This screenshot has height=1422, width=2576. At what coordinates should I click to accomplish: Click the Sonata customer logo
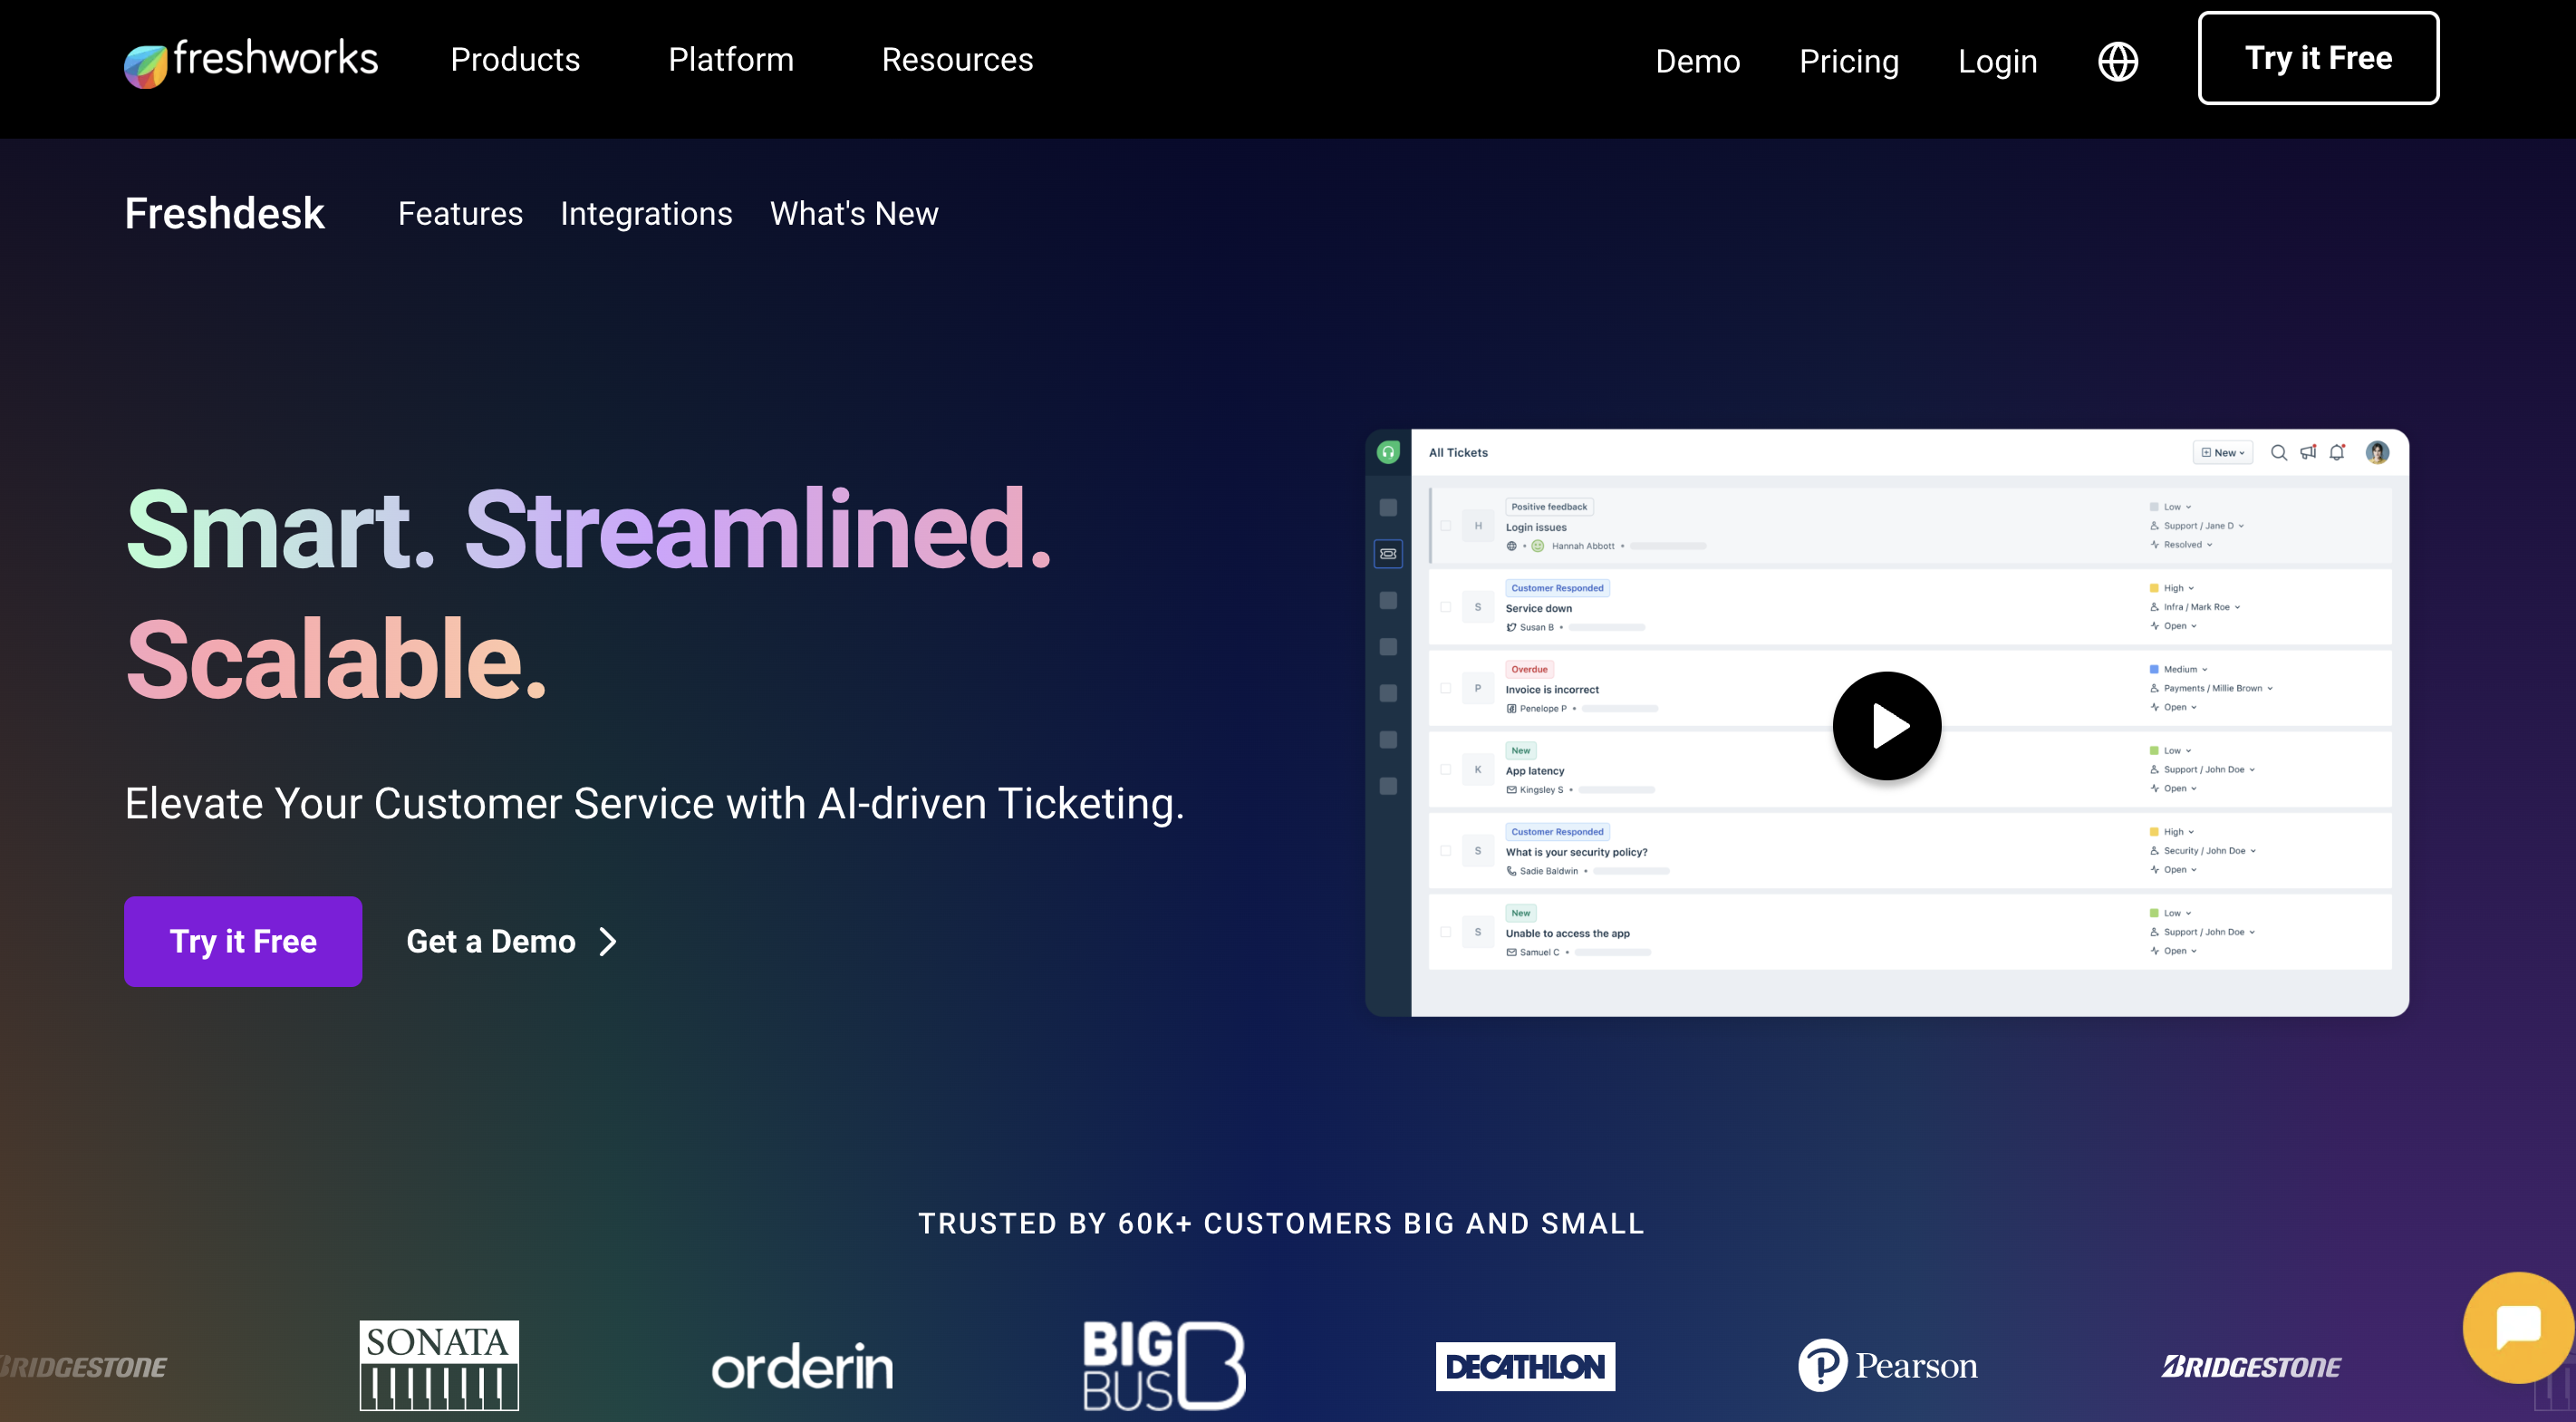pyautogui.click(x=439, y=1365)
